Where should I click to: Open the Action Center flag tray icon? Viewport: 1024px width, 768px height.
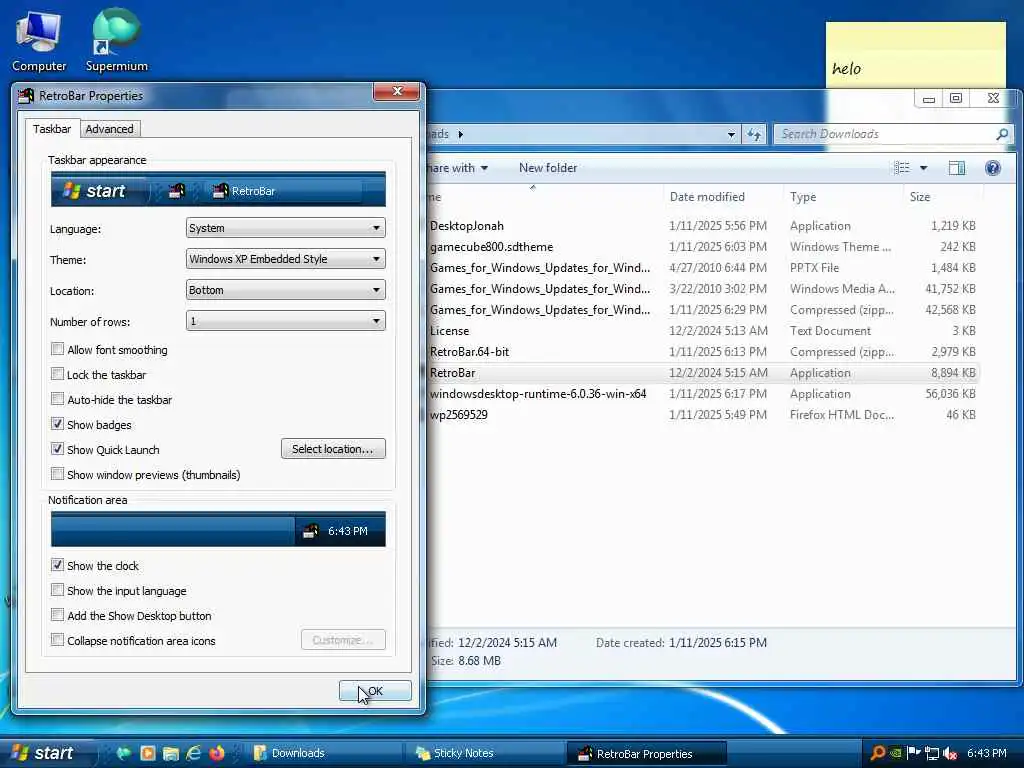pos(914,753)
